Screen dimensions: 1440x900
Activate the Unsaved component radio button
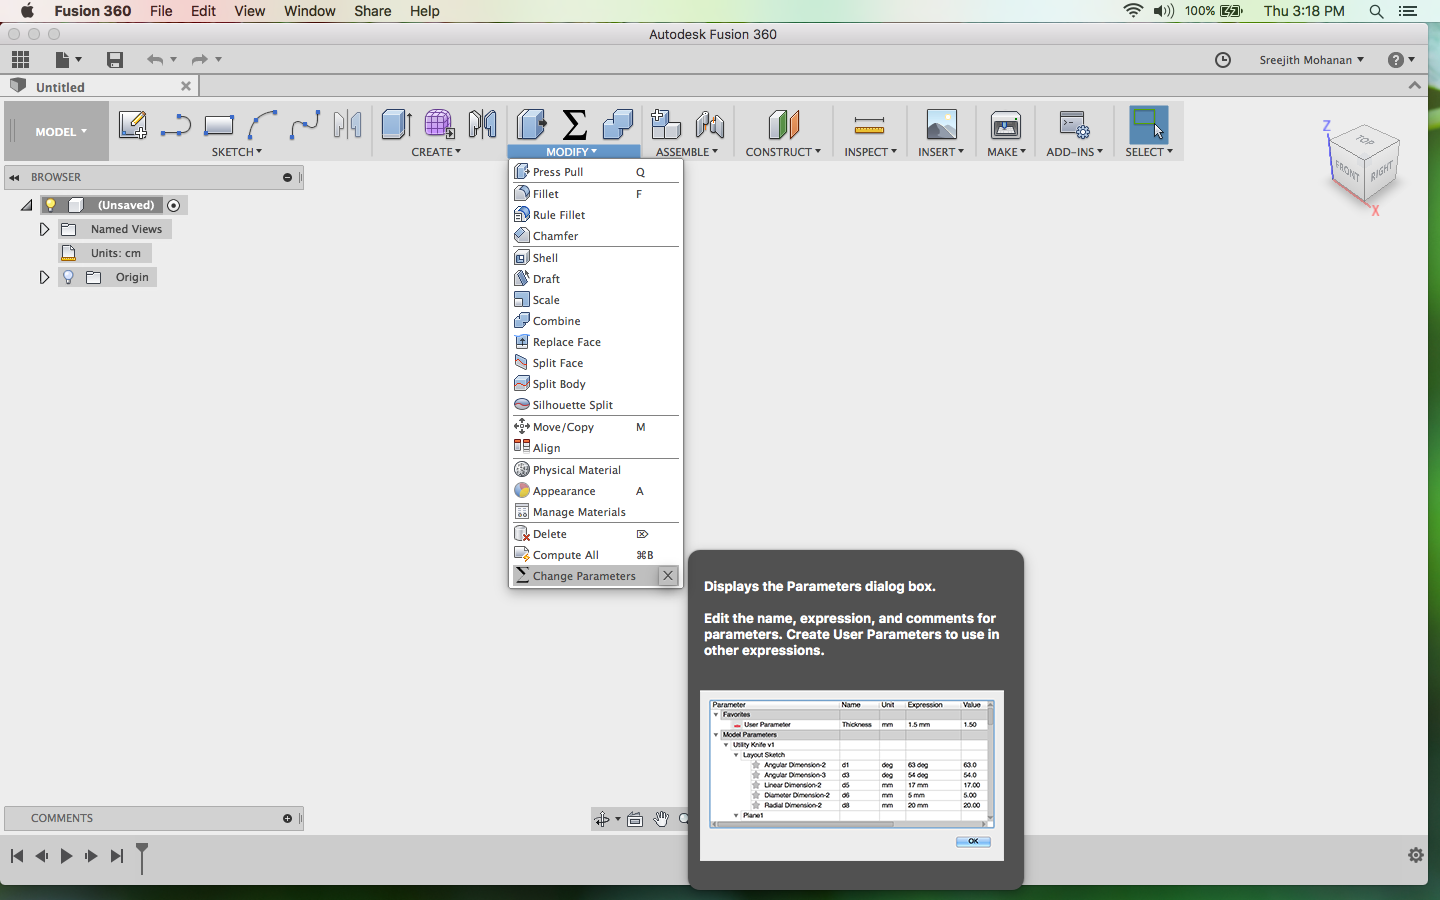pos(174,205)
